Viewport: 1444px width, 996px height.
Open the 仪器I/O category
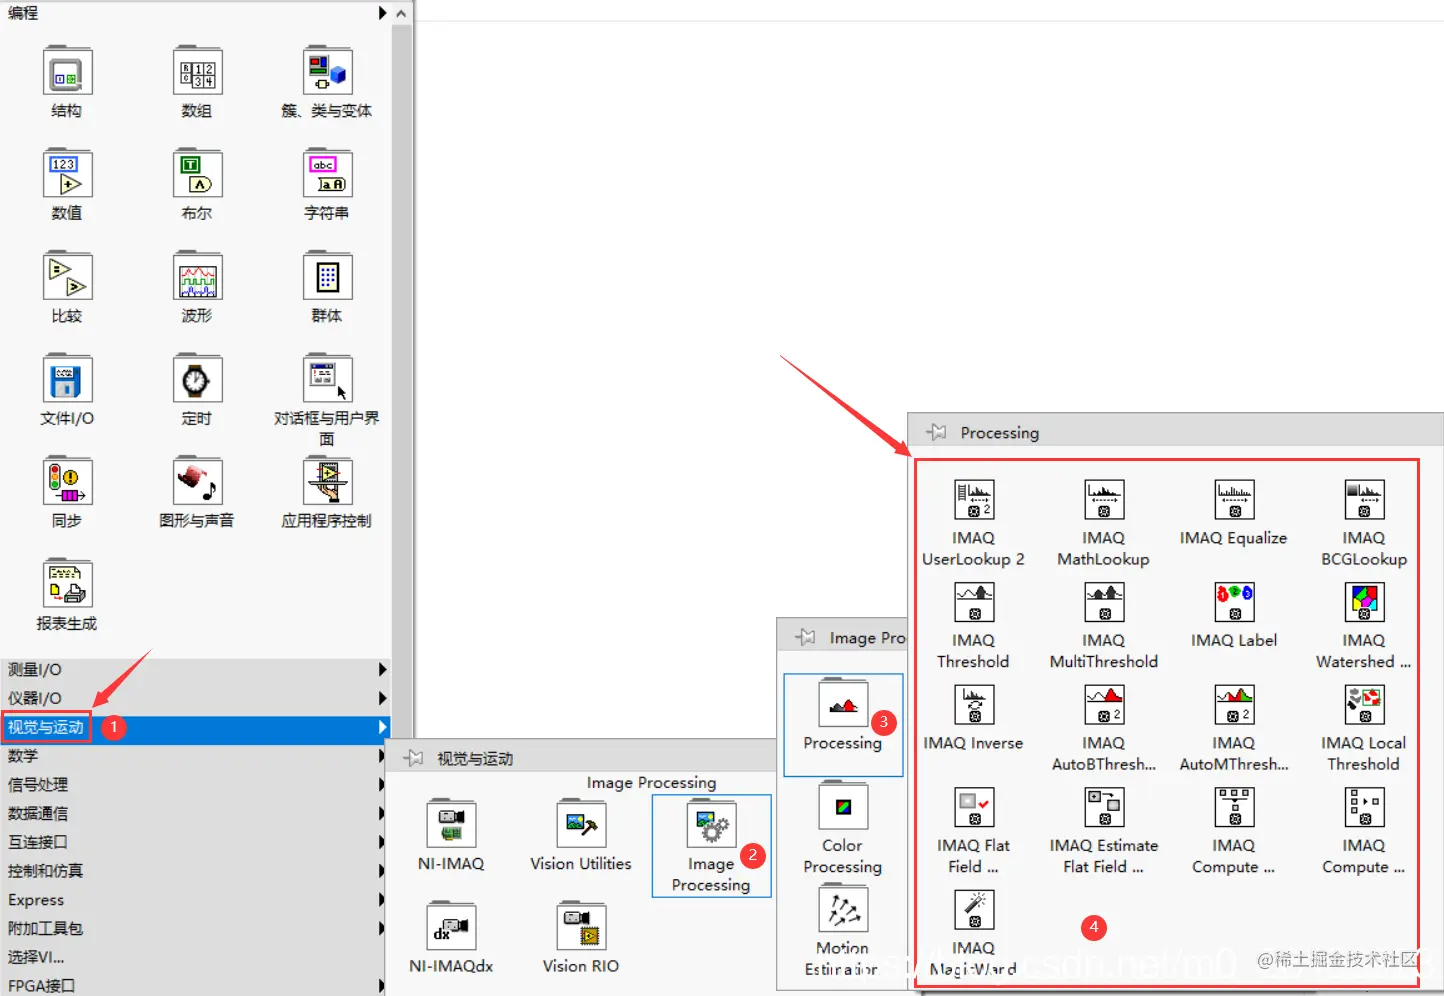tap(195, 698)
